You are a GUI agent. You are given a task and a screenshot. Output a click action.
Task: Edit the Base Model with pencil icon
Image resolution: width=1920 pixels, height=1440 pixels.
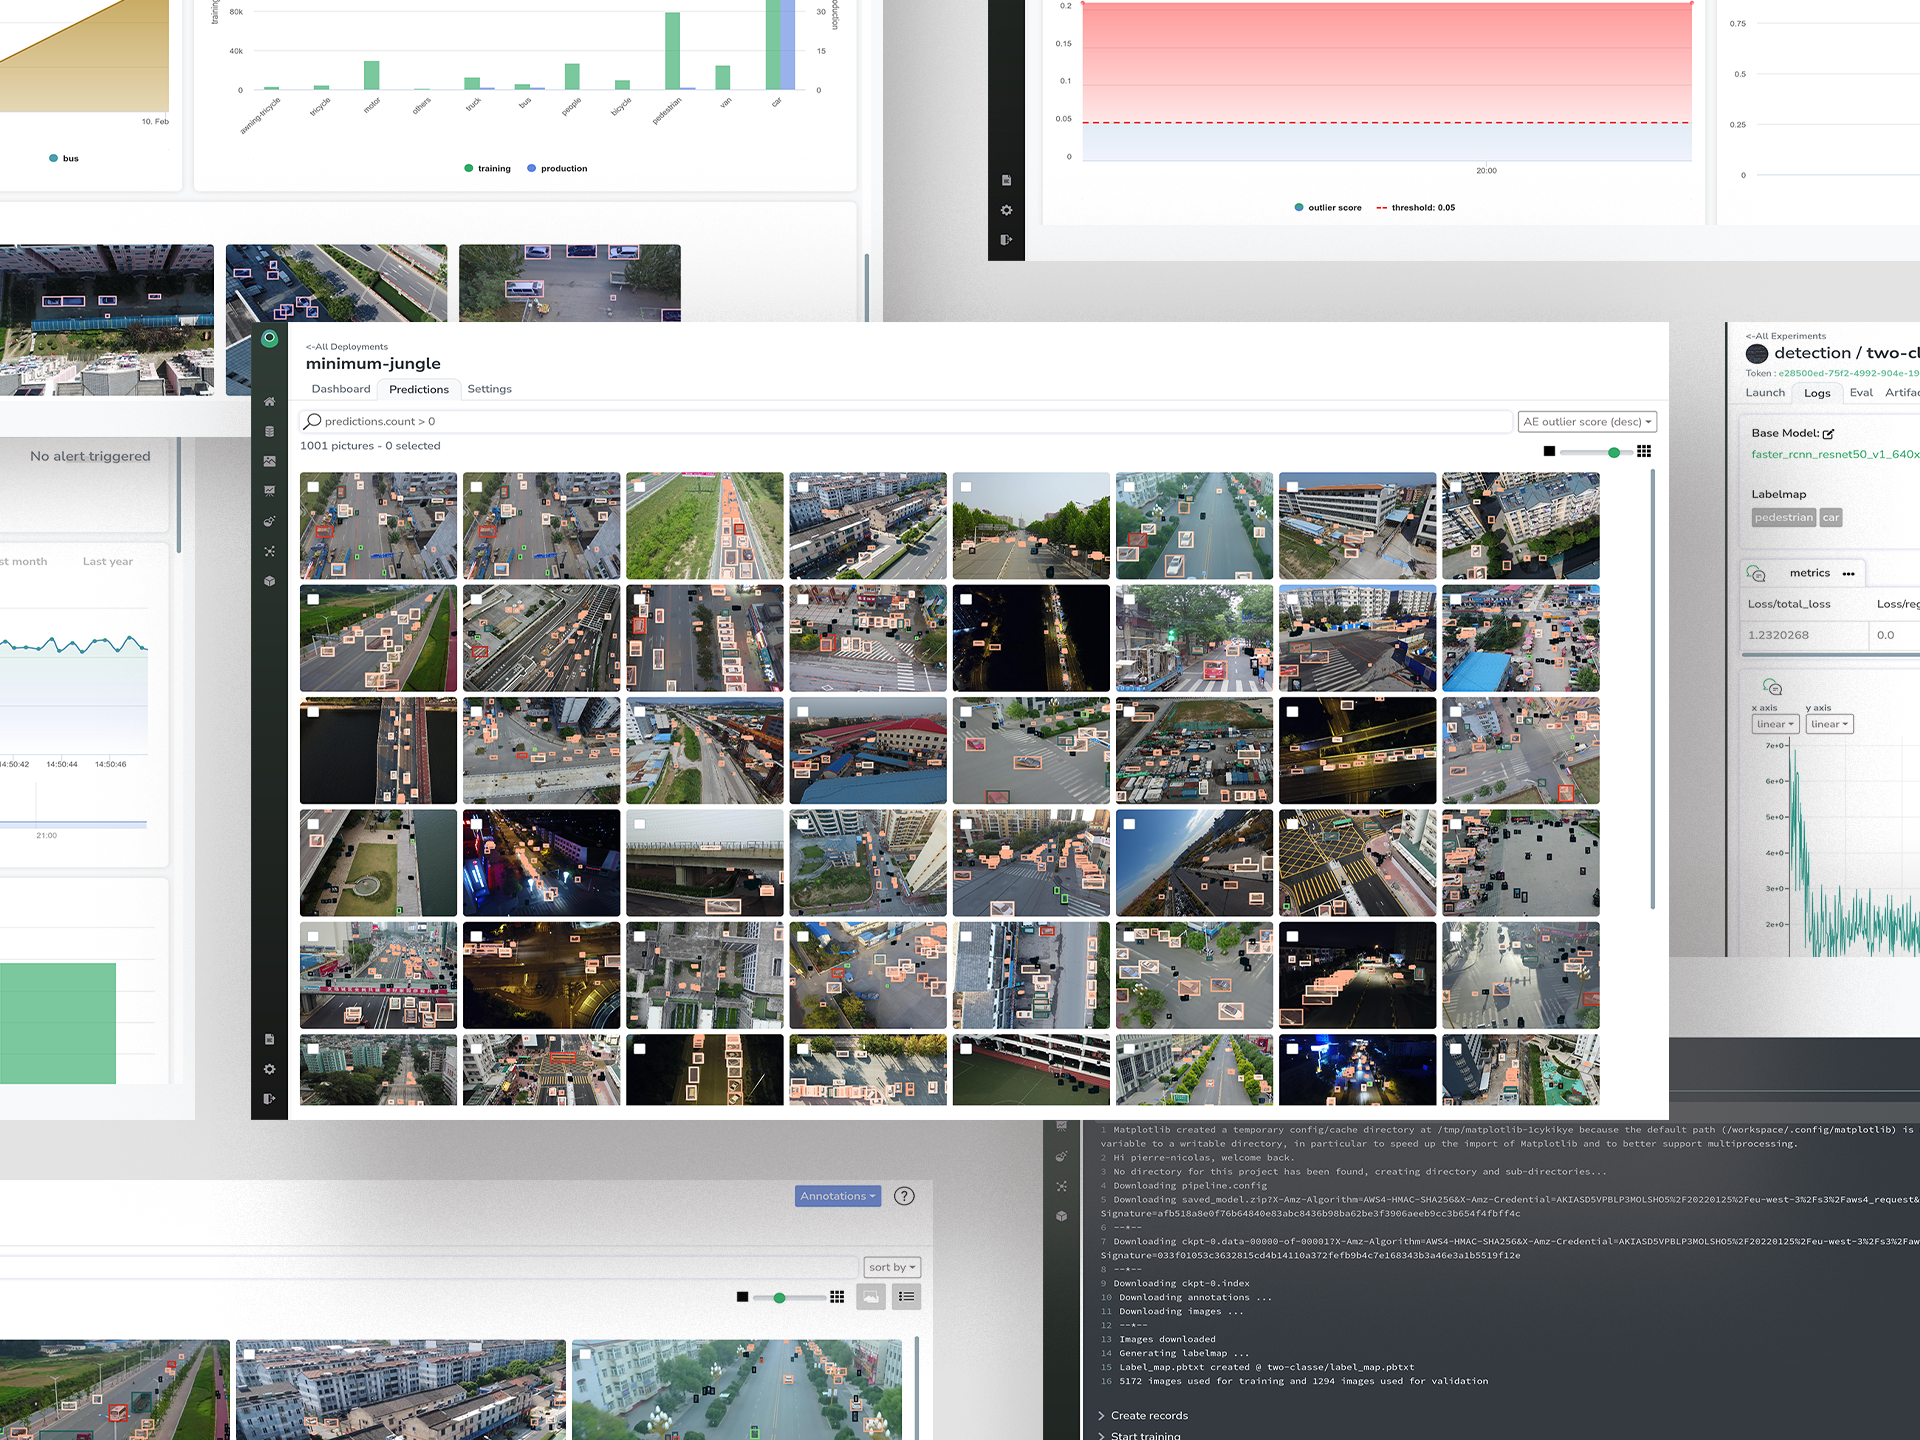[x=1828, y=434]
